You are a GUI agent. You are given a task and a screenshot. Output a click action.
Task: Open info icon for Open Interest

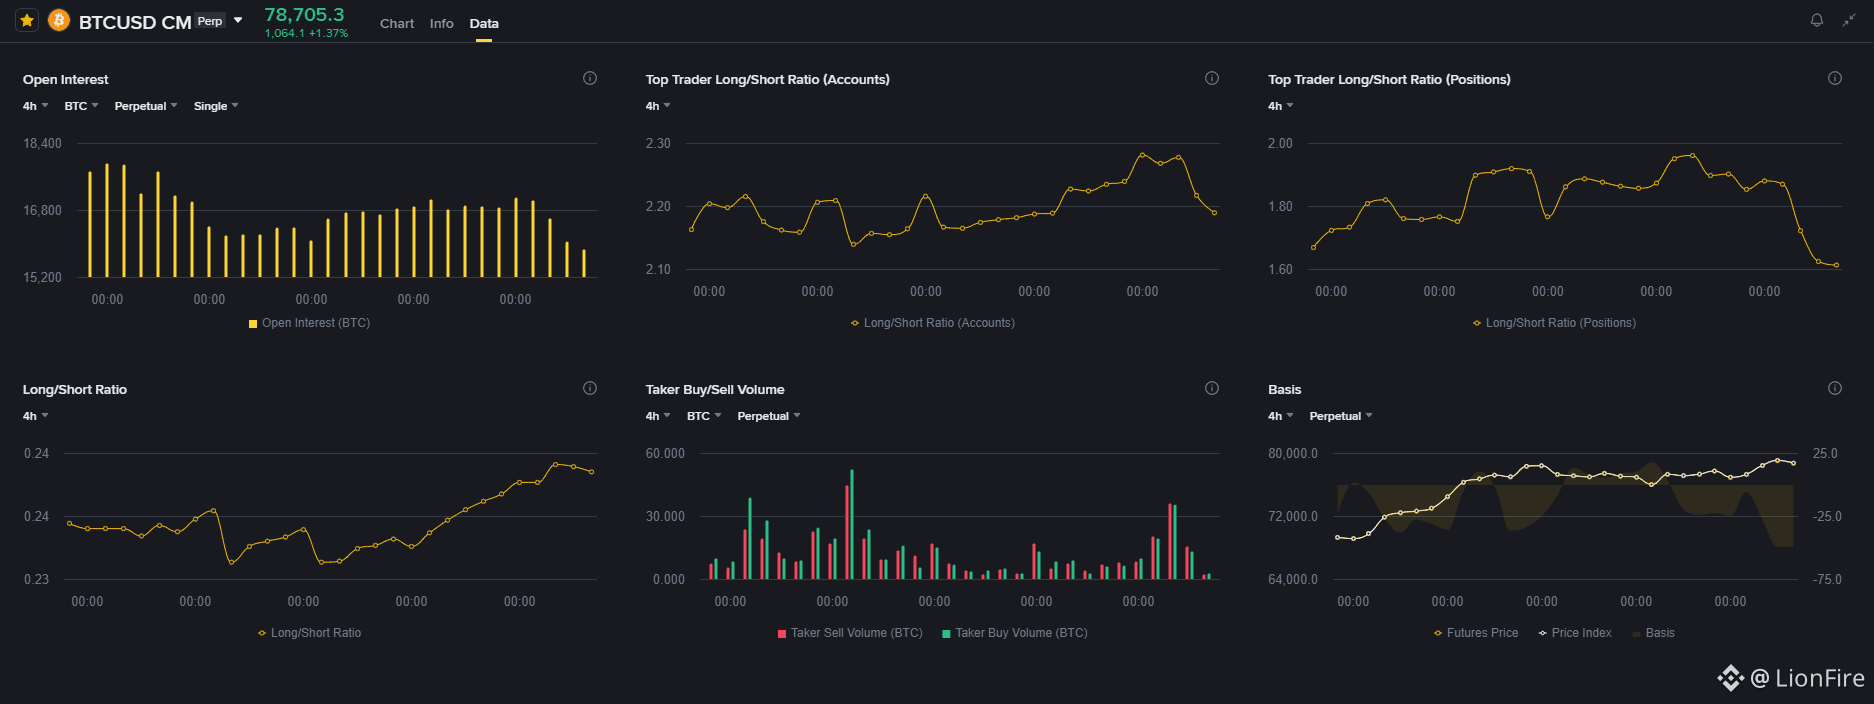[590, 78]
